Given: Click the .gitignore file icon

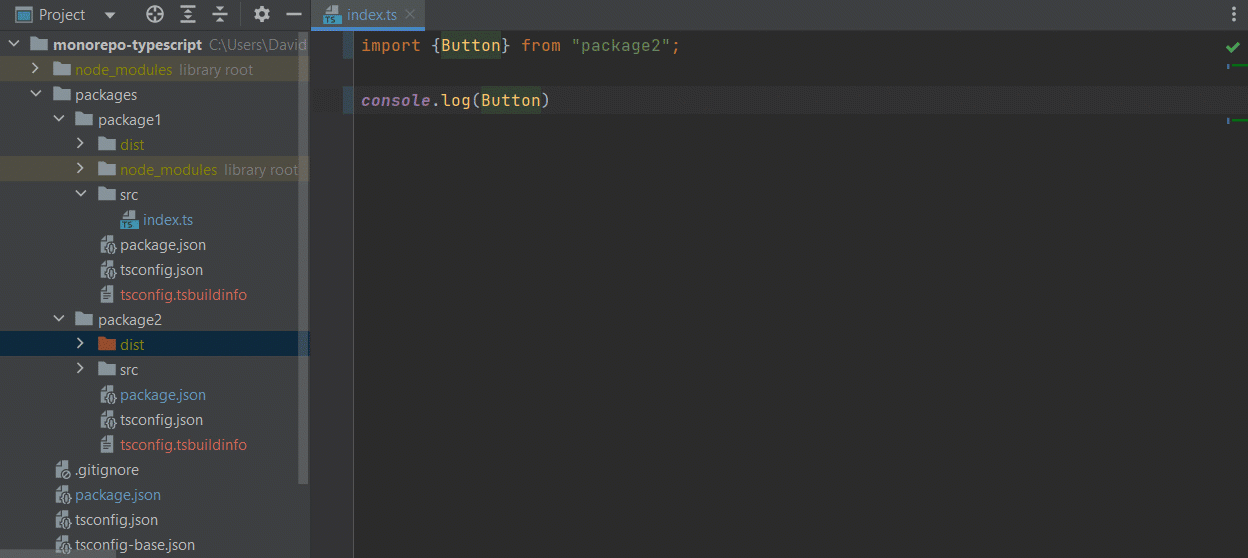Looking at the screenshot, I should (63, 470).
